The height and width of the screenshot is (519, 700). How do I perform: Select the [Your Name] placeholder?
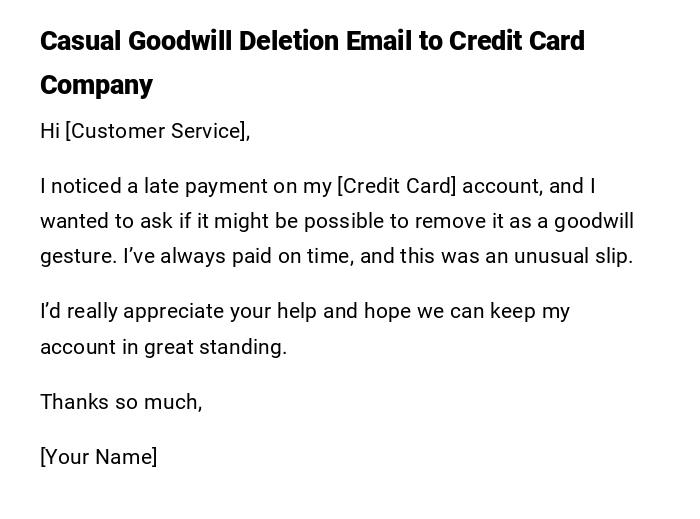click(99, 457)
